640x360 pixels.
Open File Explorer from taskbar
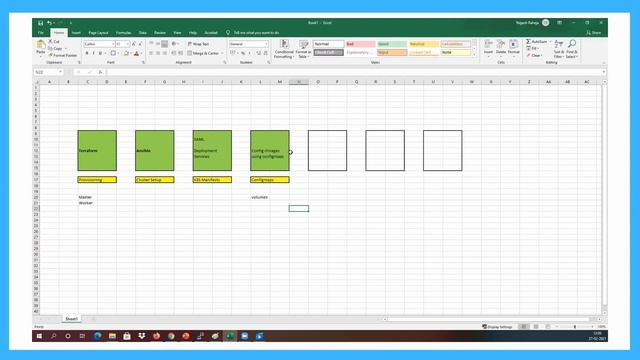pyautogui.click(x=112, y=336)
